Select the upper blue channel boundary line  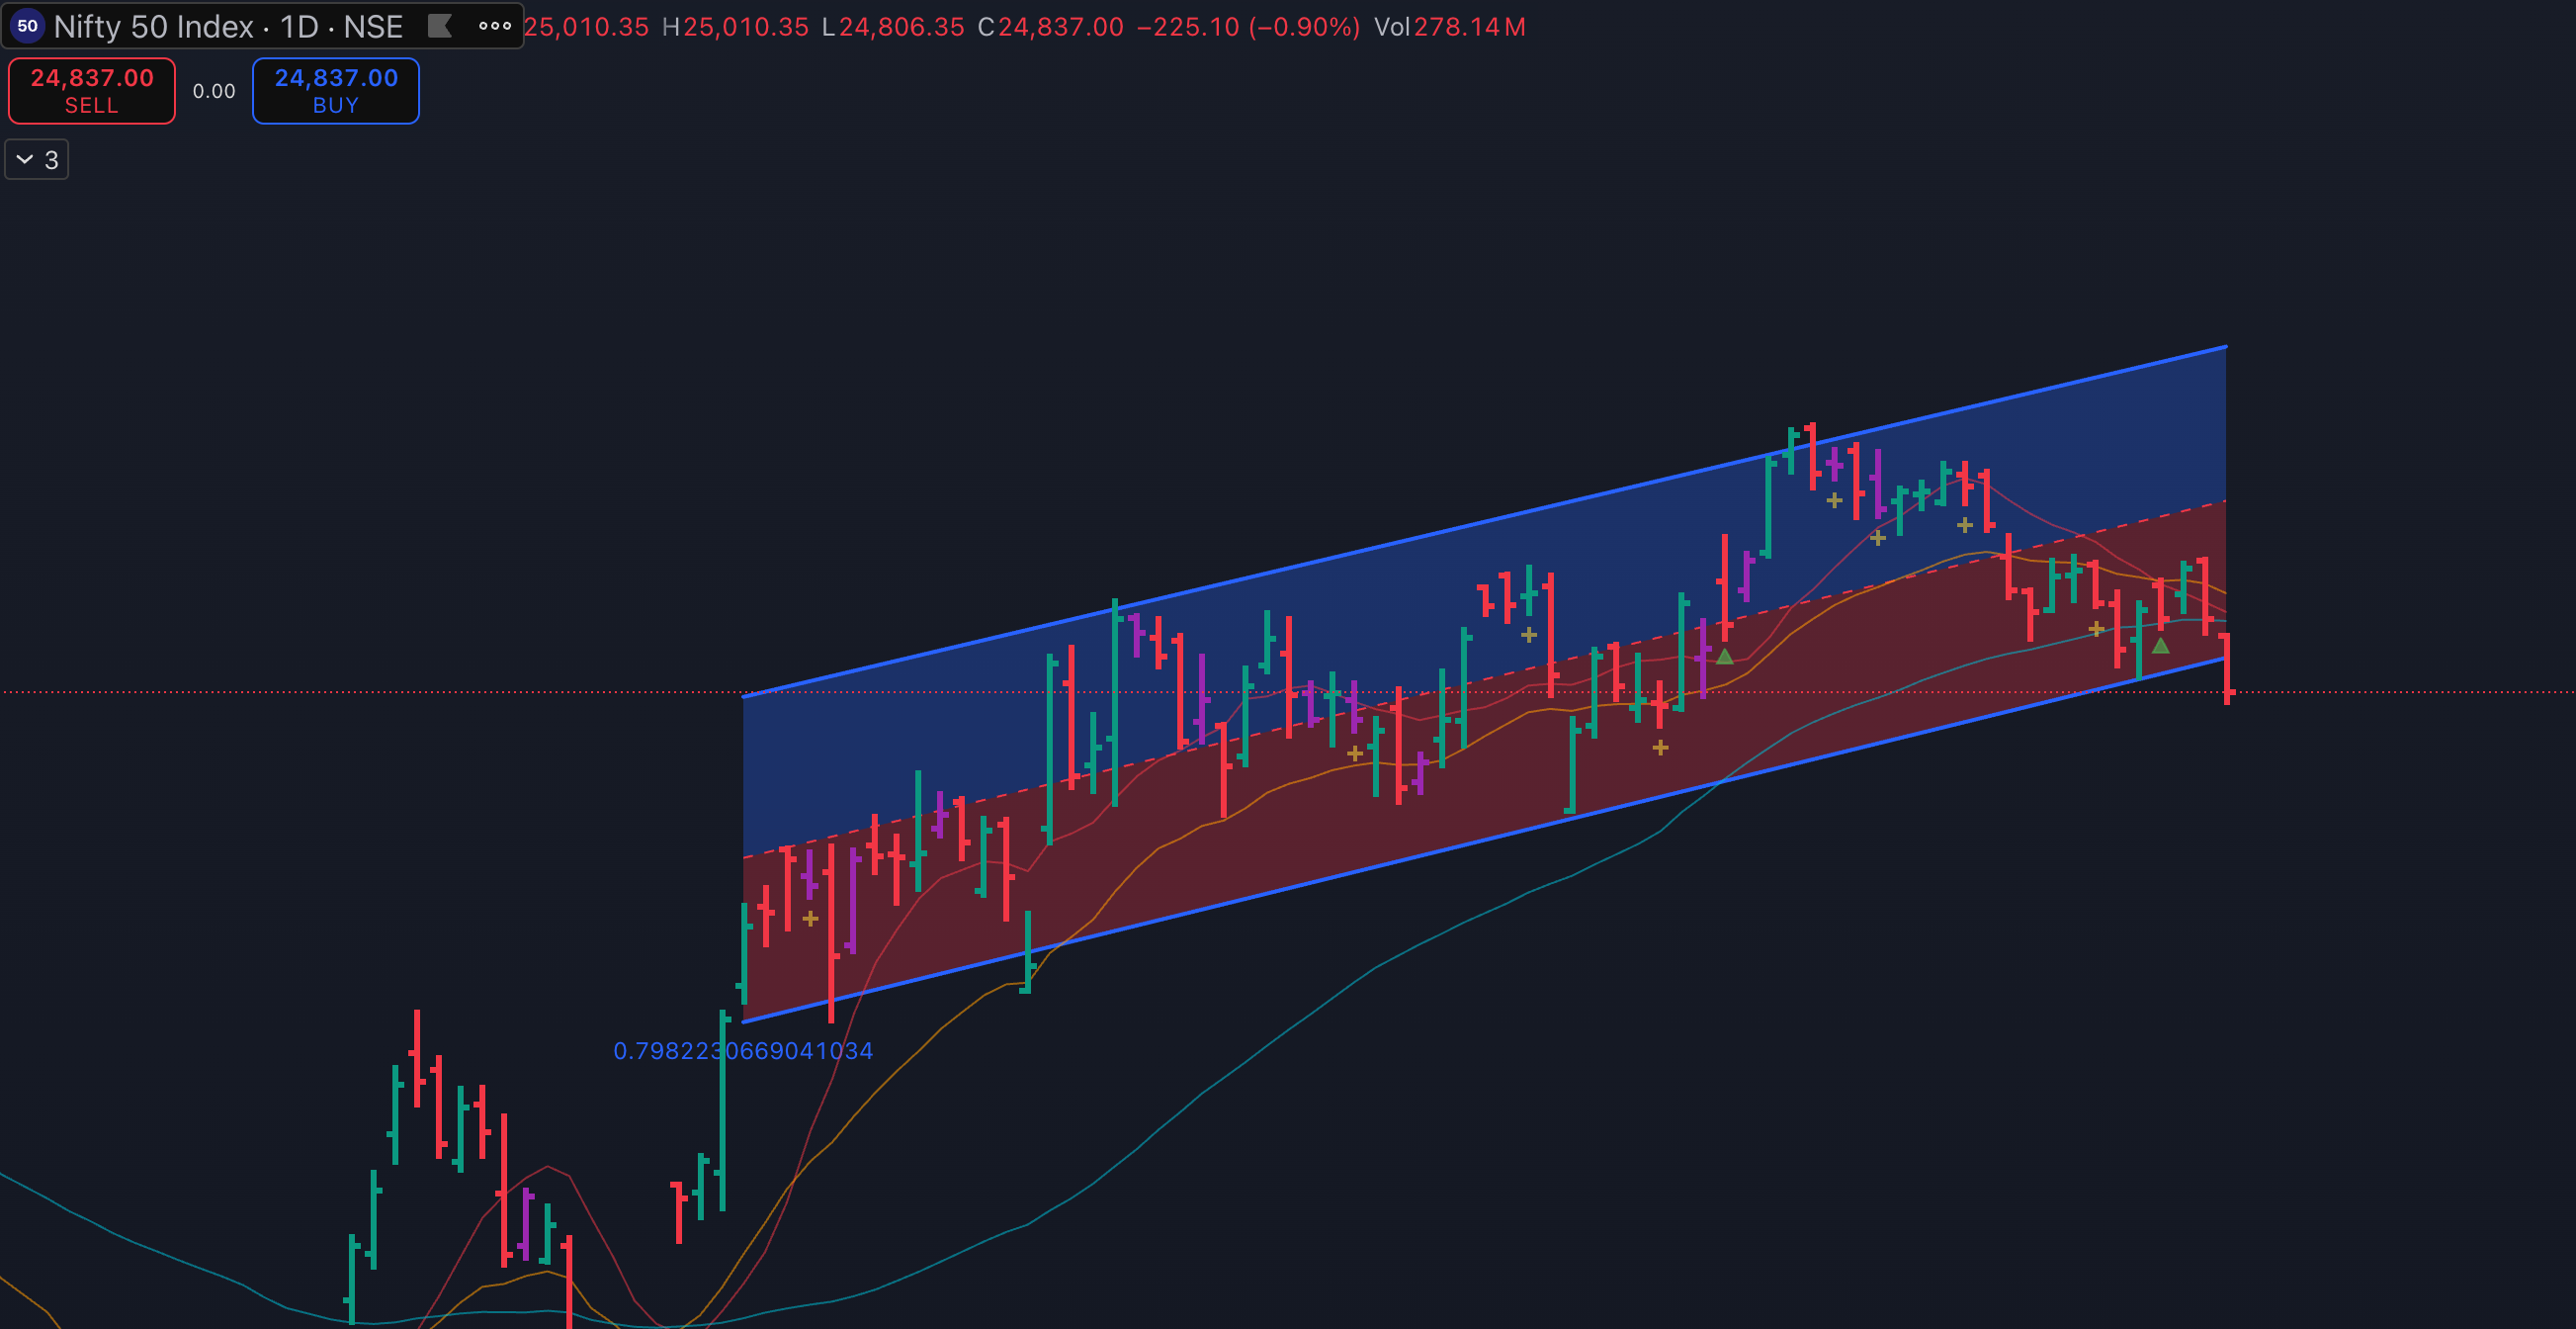coord(1400,540)
